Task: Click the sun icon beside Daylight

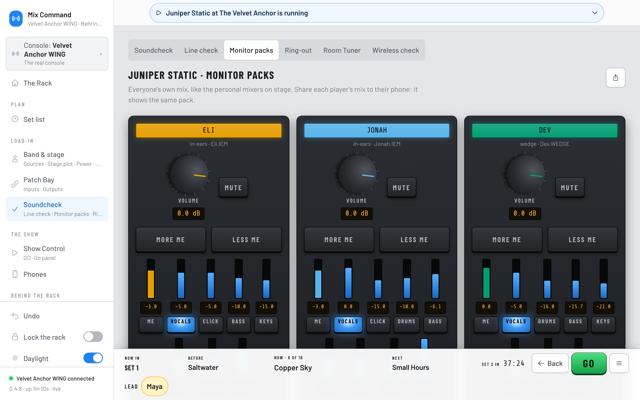Action: 15,358
